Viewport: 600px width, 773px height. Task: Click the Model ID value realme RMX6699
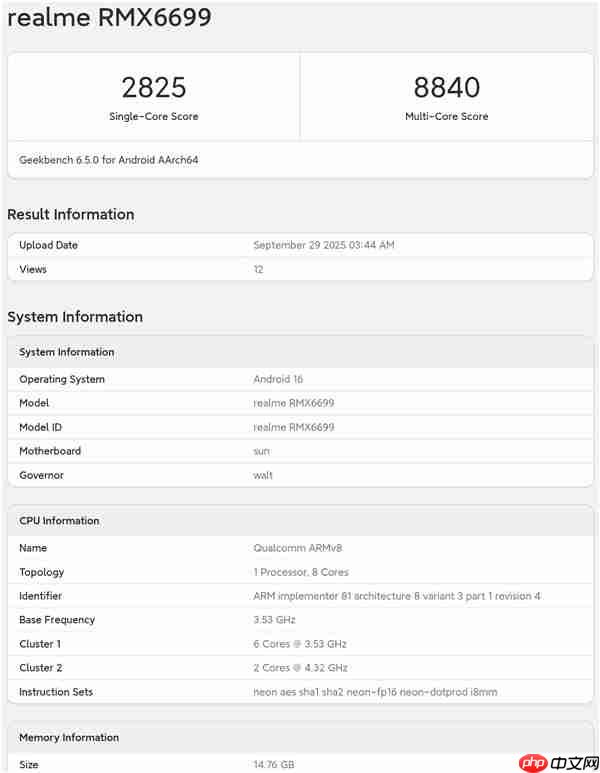click(x=294, y=427)
